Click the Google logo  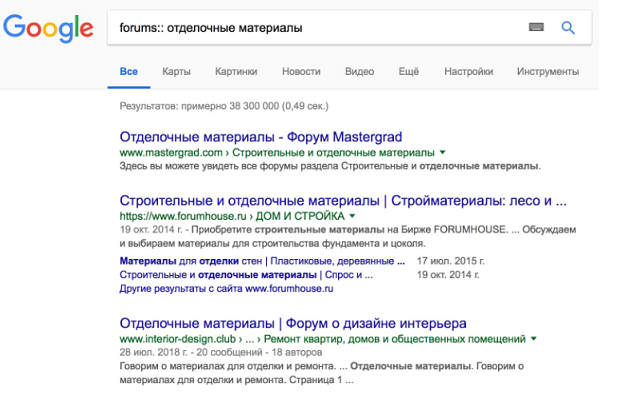point(48,28)
